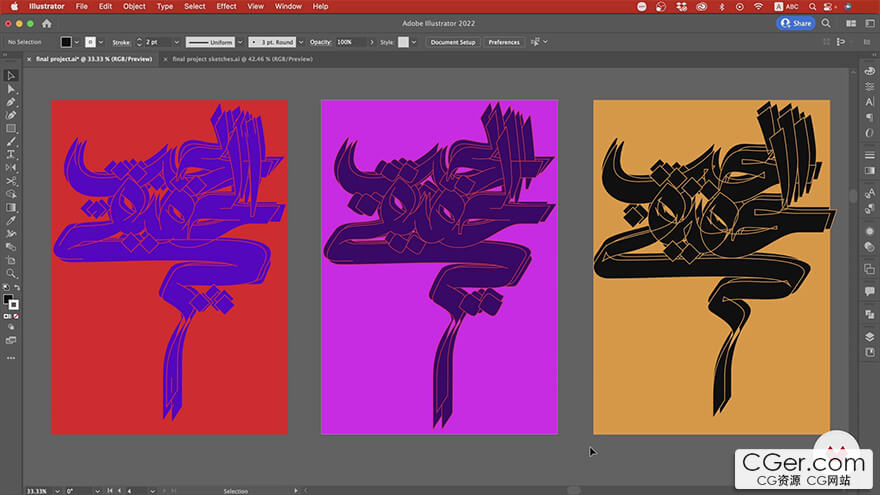The height and width of the screenshot is (495, 880).
Task: Click the Search icon next to Share
Action: tap(826, 24)
